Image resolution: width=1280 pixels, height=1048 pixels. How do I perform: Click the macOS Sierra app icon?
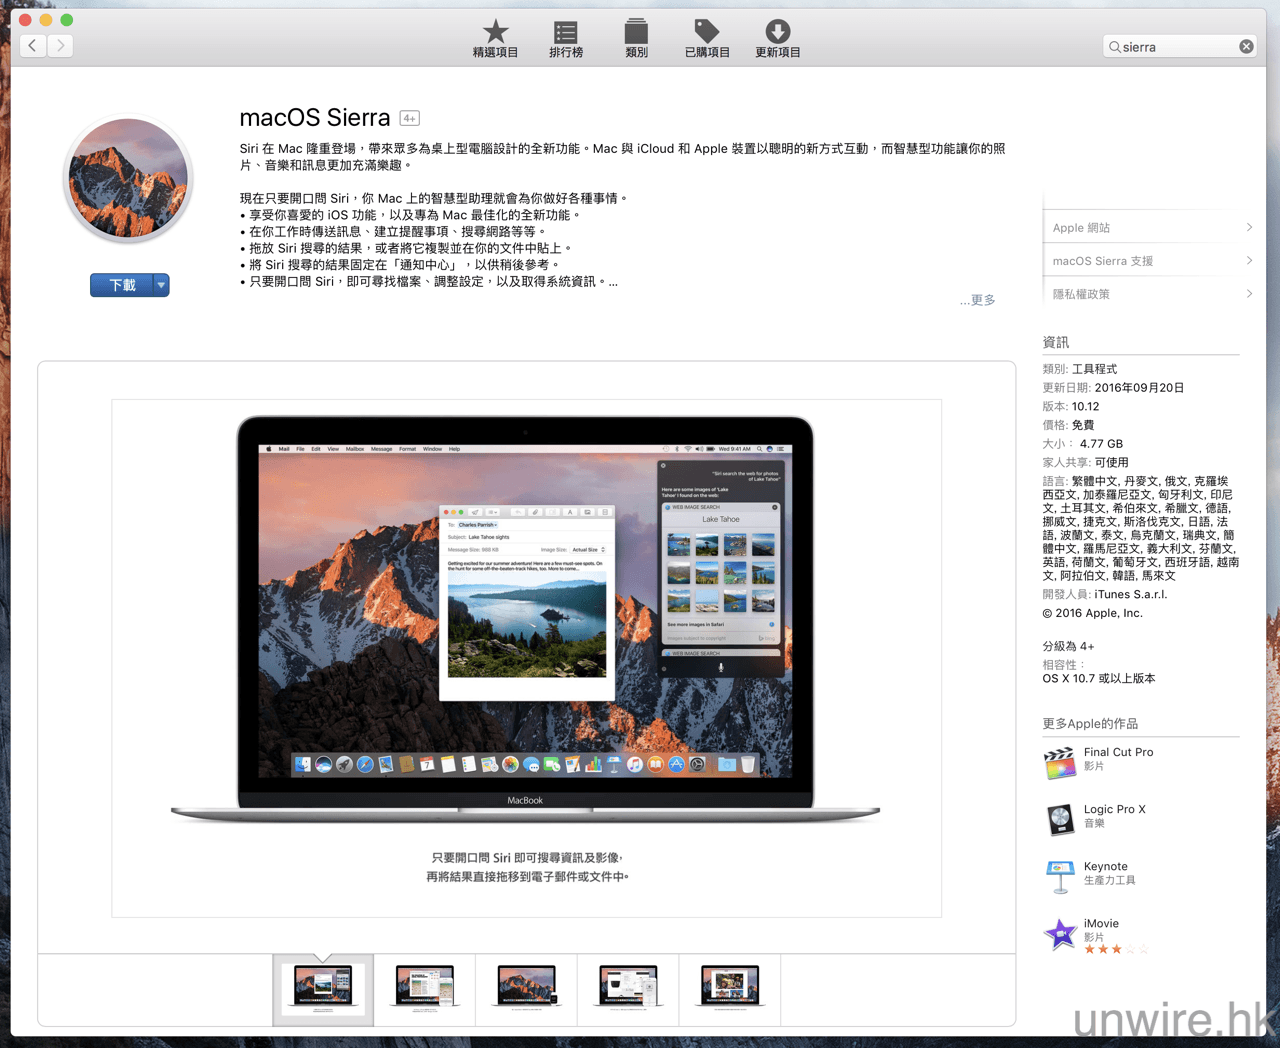click(128, 179)
